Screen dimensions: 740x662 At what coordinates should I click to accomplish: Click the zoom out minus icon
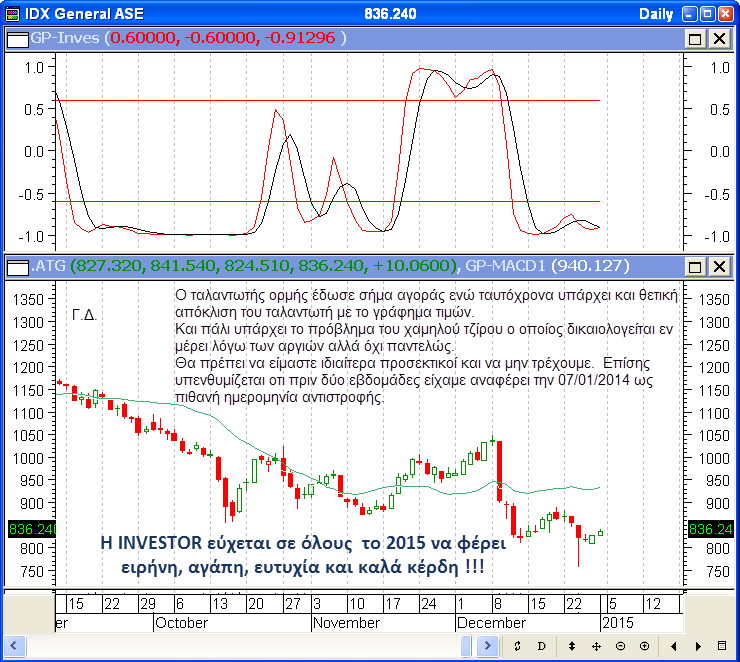pyautogui.click(x=620, y=646)
